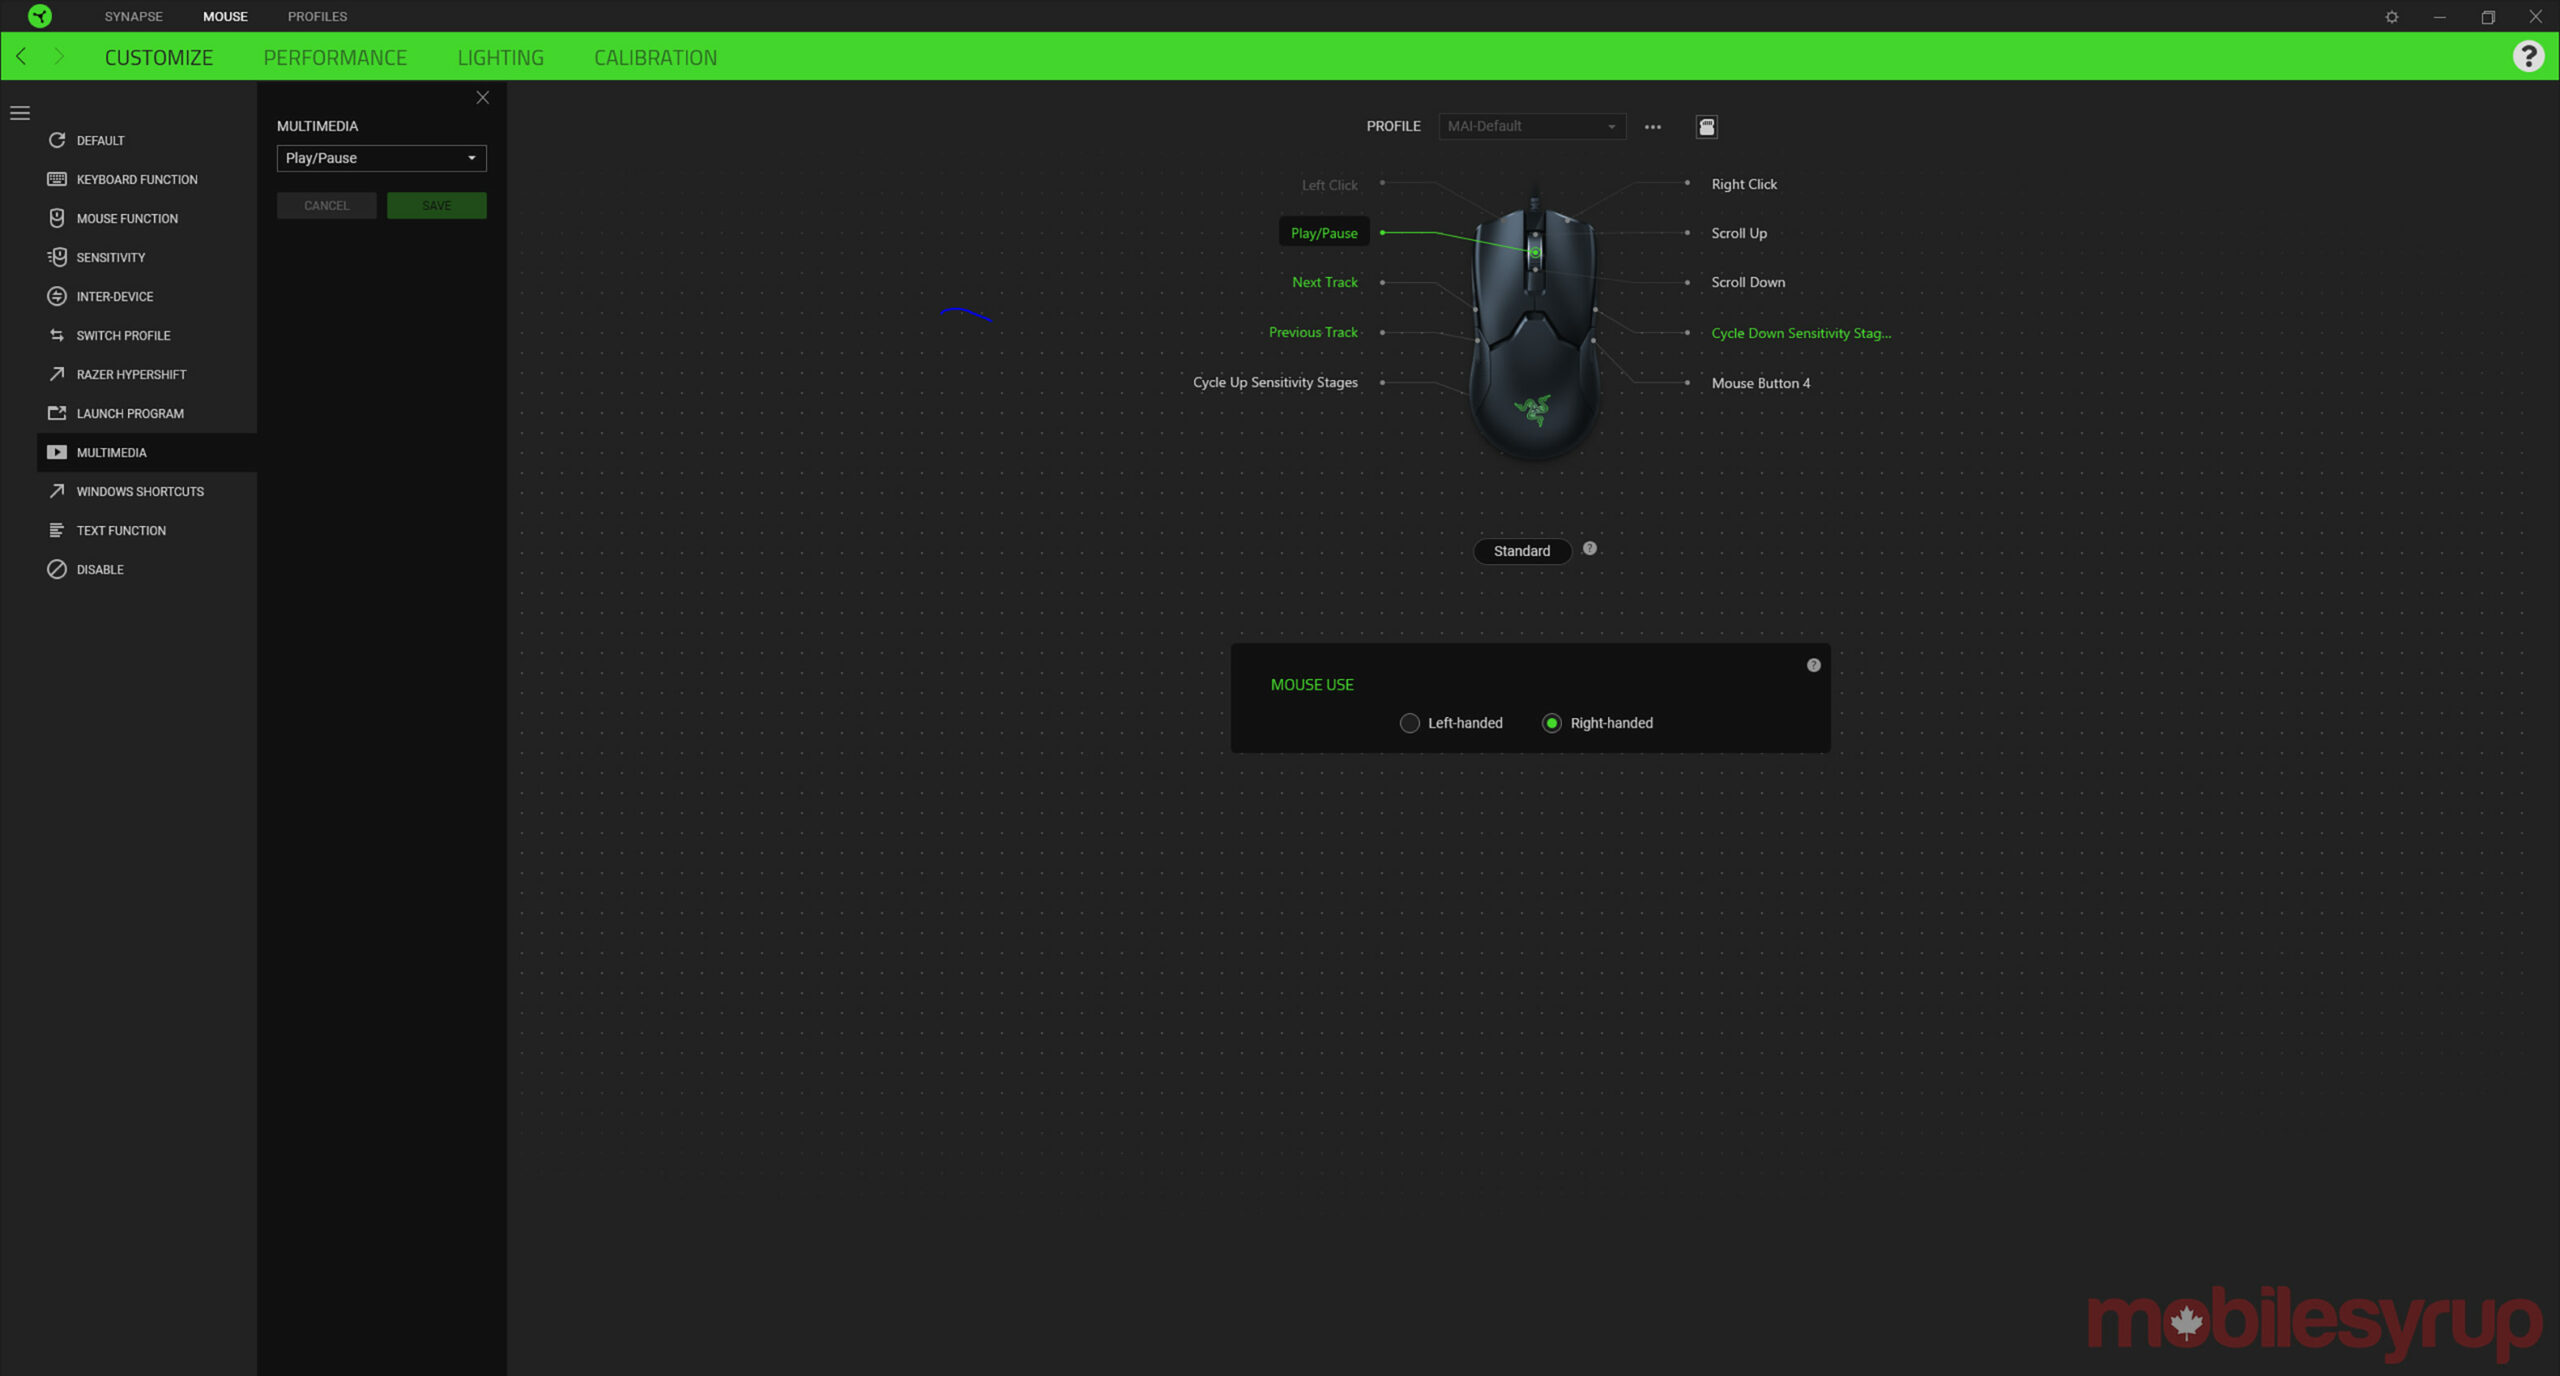The width and height of the screenshot is (2560, 1376).
Task: Click the Calibration tab
Action: (656, 56)
